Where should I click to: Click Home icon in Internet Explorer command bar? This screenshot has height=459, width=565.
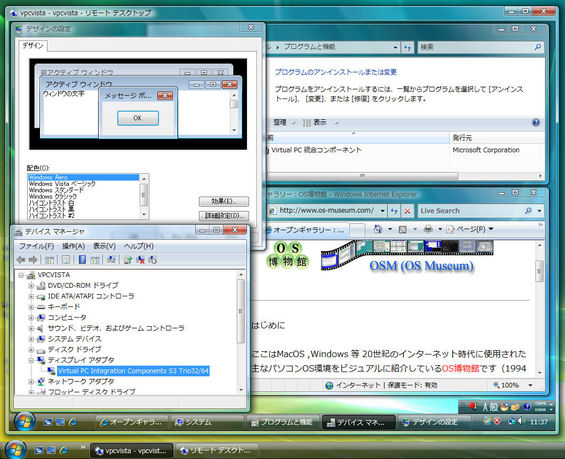[378, 229]
